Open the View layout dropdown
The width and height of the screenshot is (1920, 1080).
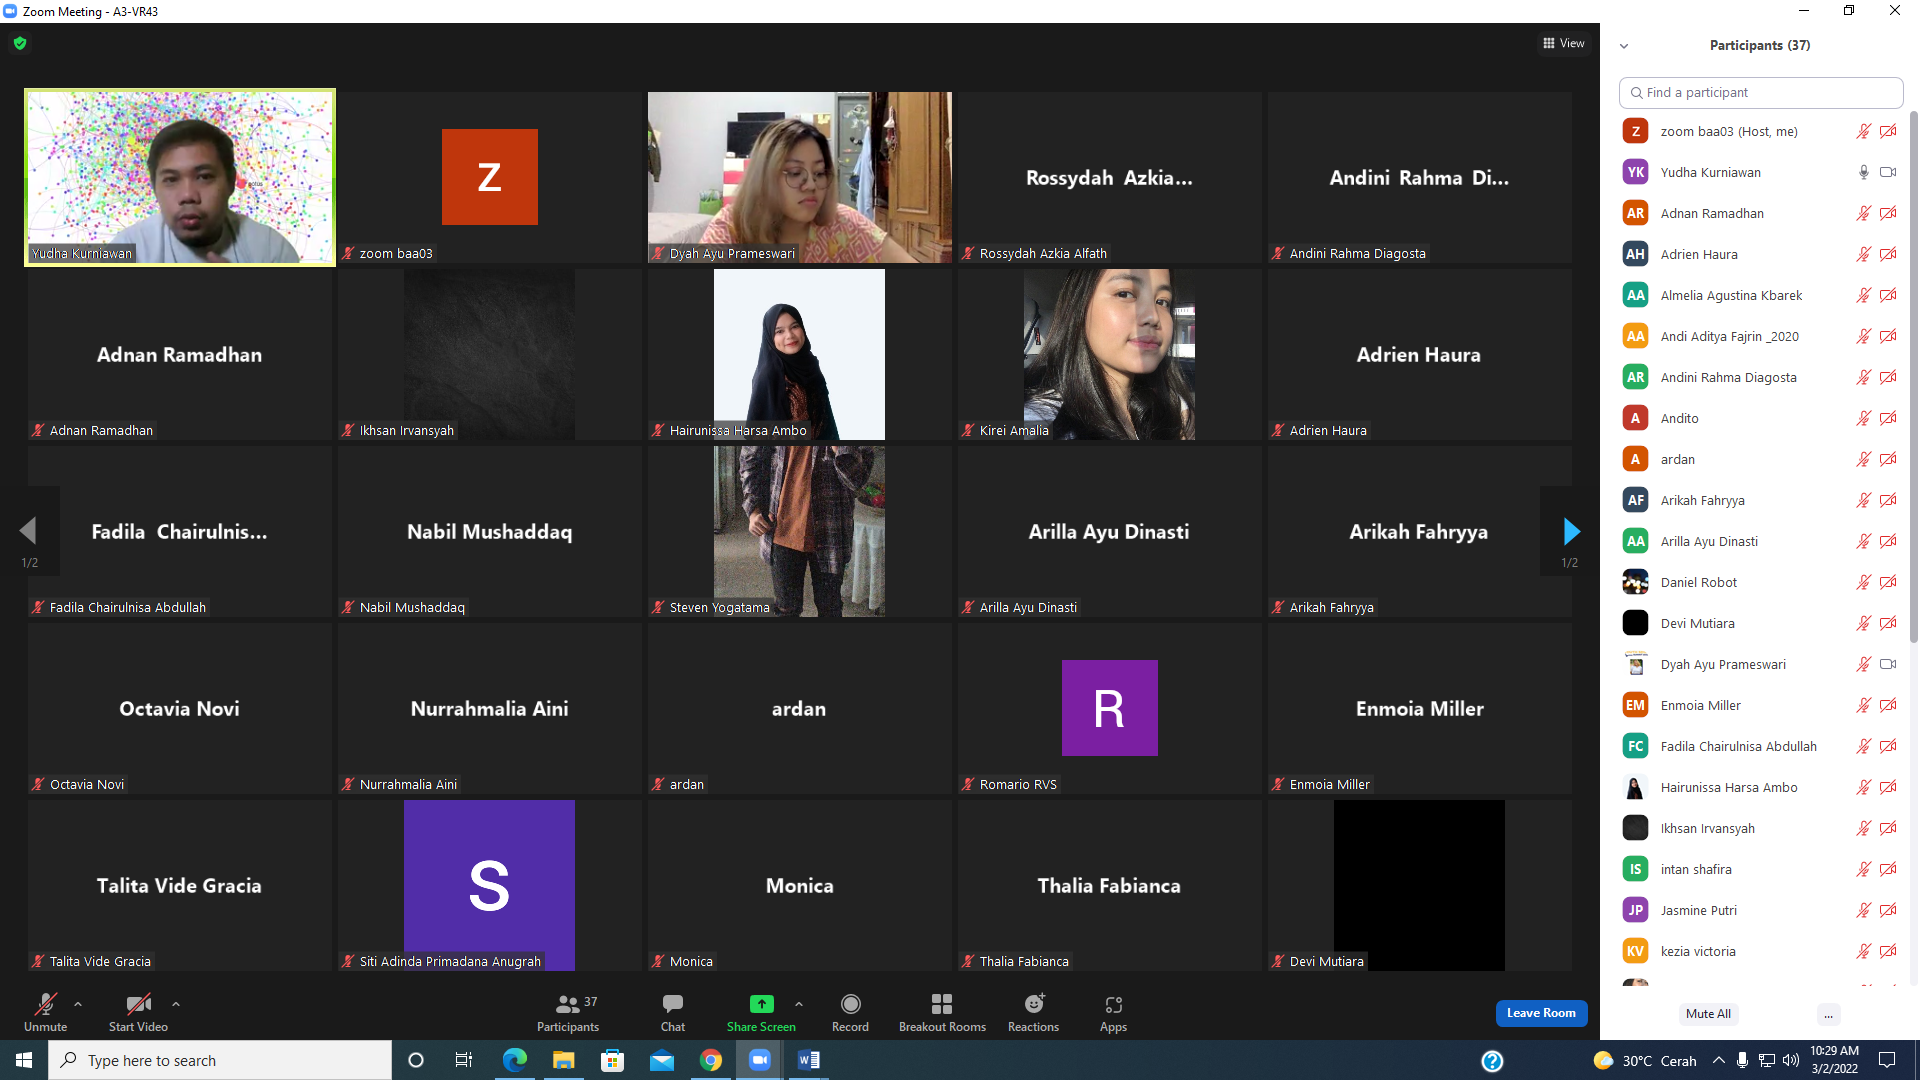pos(1564,43)
